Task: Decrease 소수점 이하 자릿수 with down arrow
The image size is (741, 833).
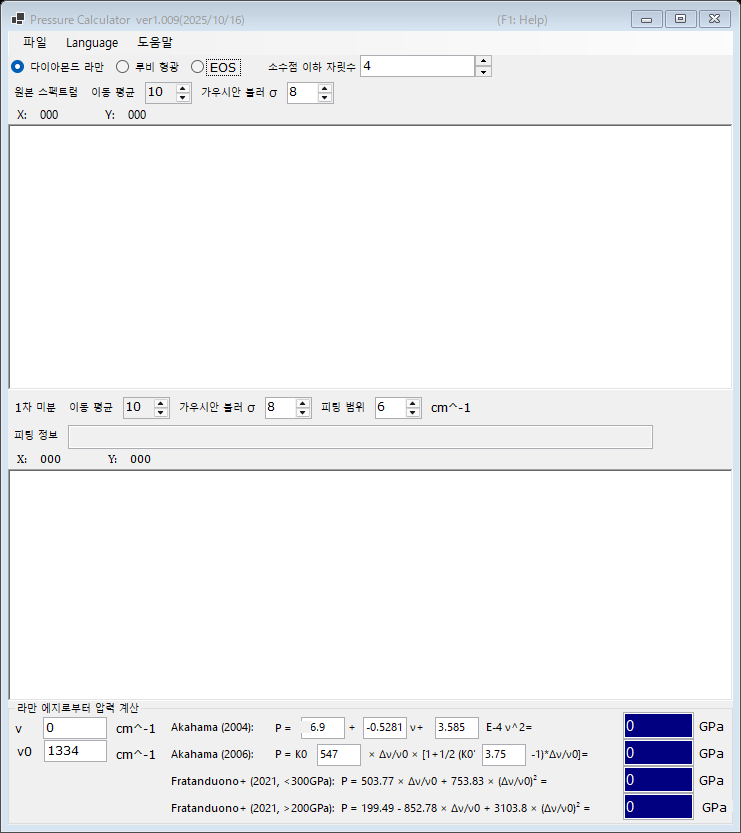Action: (483, 71)
